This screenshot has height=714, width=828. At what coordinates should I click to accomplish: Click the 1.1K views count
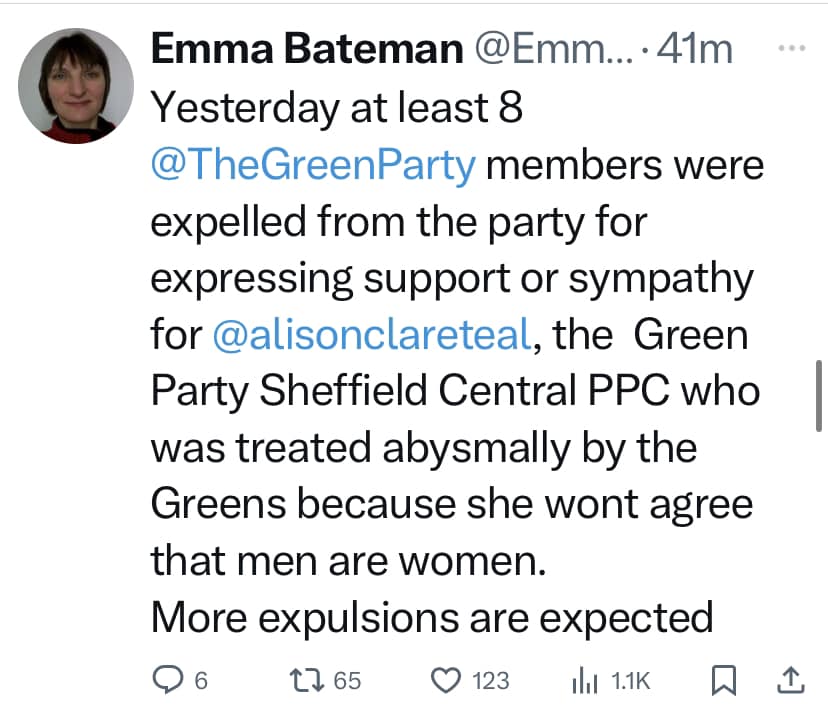pos(630,681)
